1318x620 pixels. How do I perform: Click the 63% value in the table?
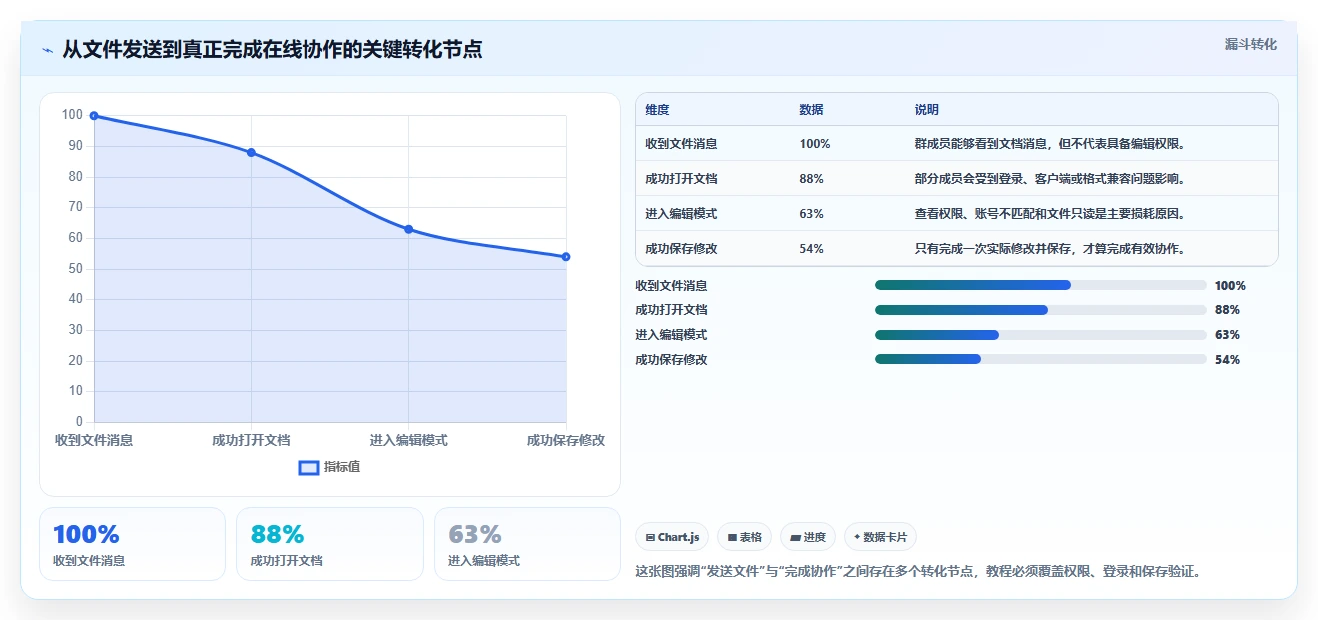[812, 214]
